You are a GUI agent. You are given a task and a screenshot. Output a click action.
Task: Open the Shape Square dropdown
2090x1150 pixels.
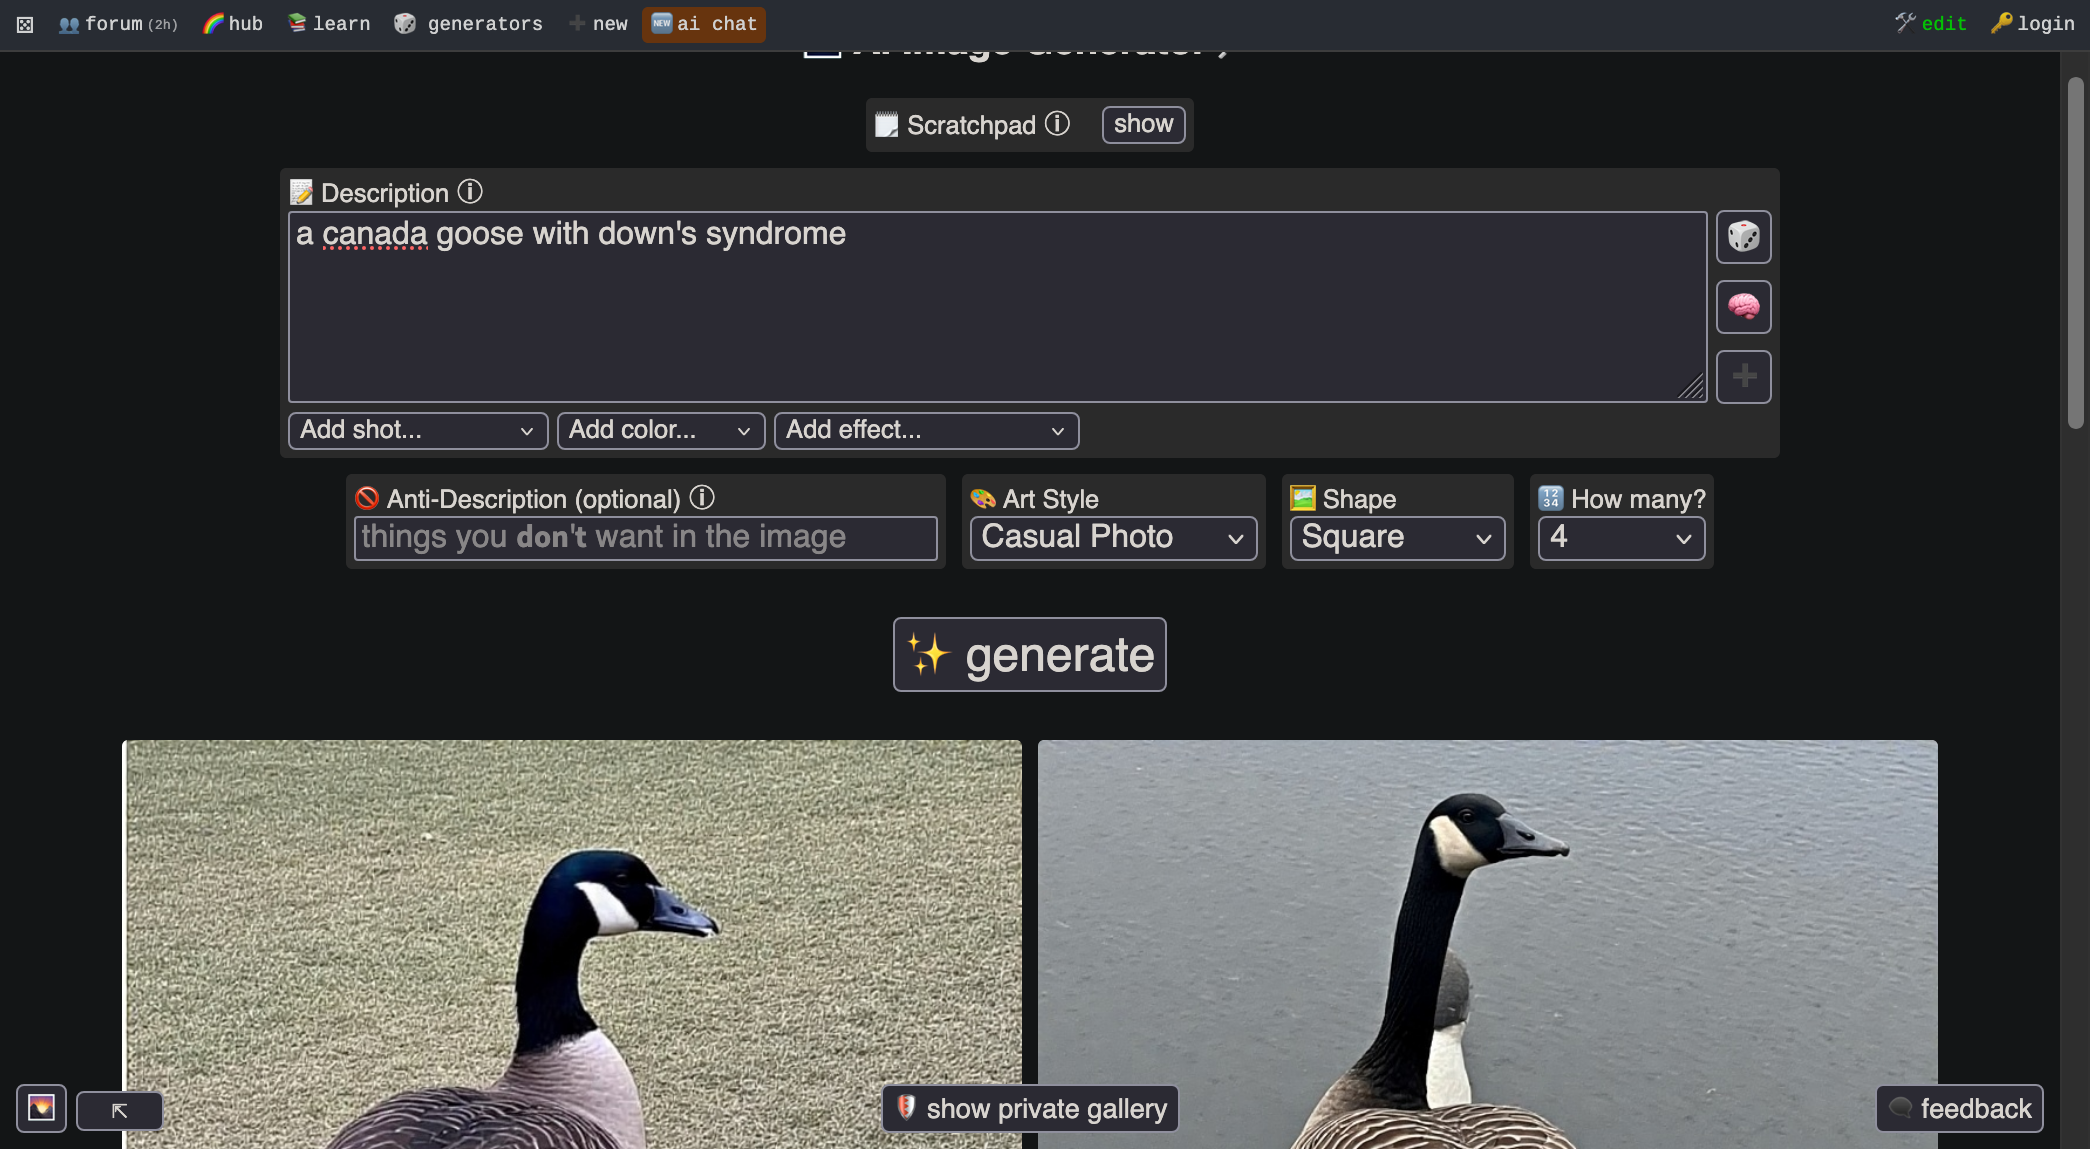click(1397, 538)
